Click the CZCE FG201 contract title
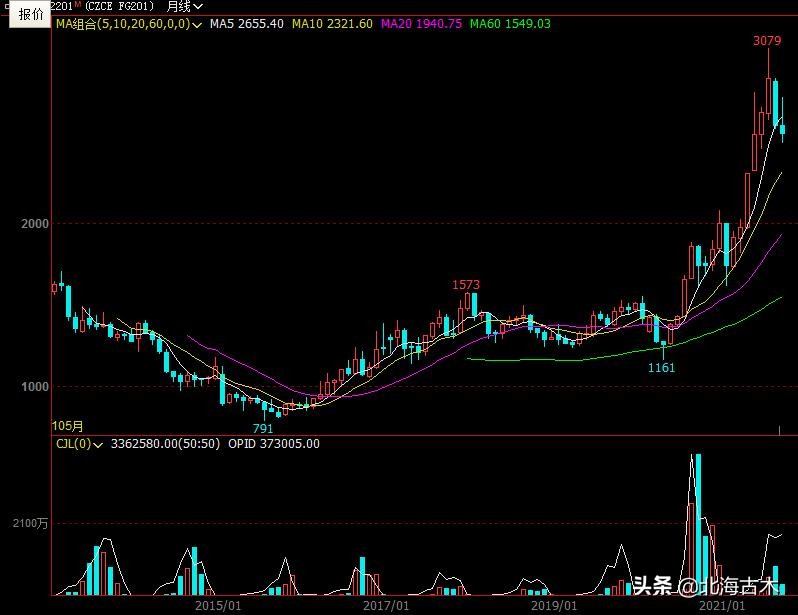The height and width of the screenshot is (615, 798). click(x=120, y=6)
